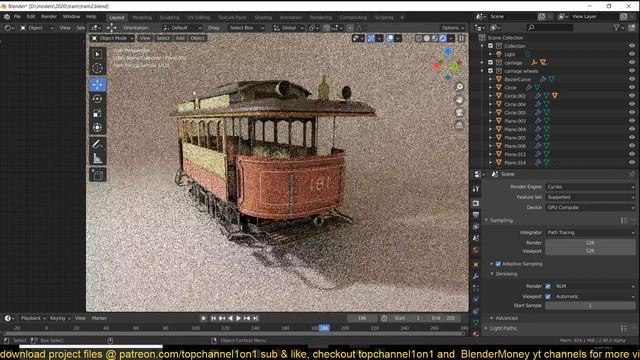This screenshot has width=640, height=360.
Task: Open the Window menu
Action: tap(71, 17)
